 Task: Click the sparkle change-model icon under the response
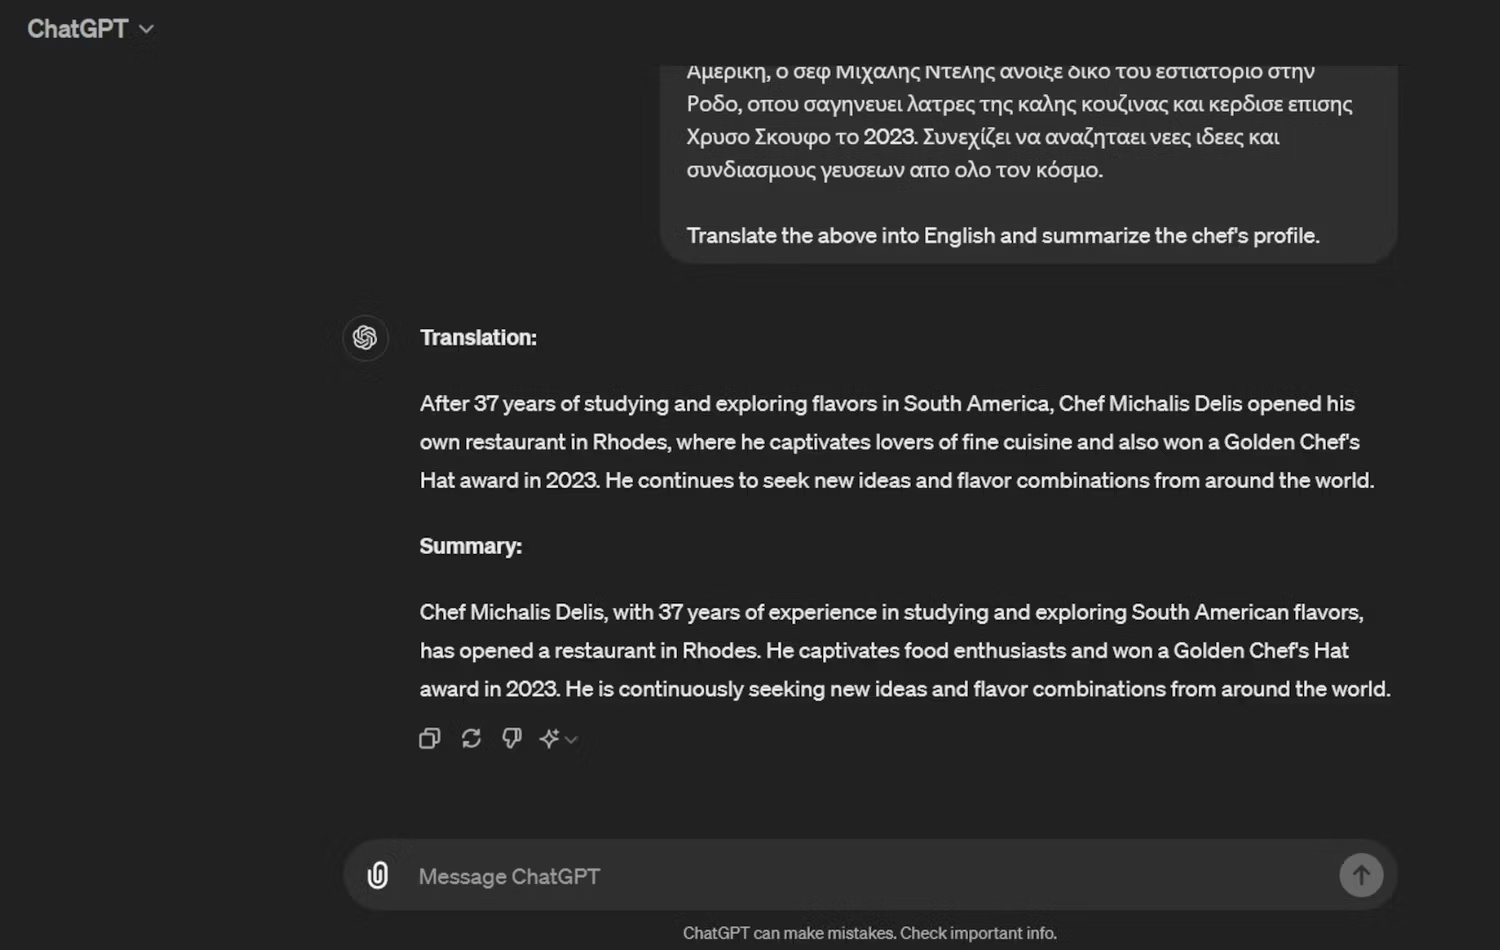549,739
